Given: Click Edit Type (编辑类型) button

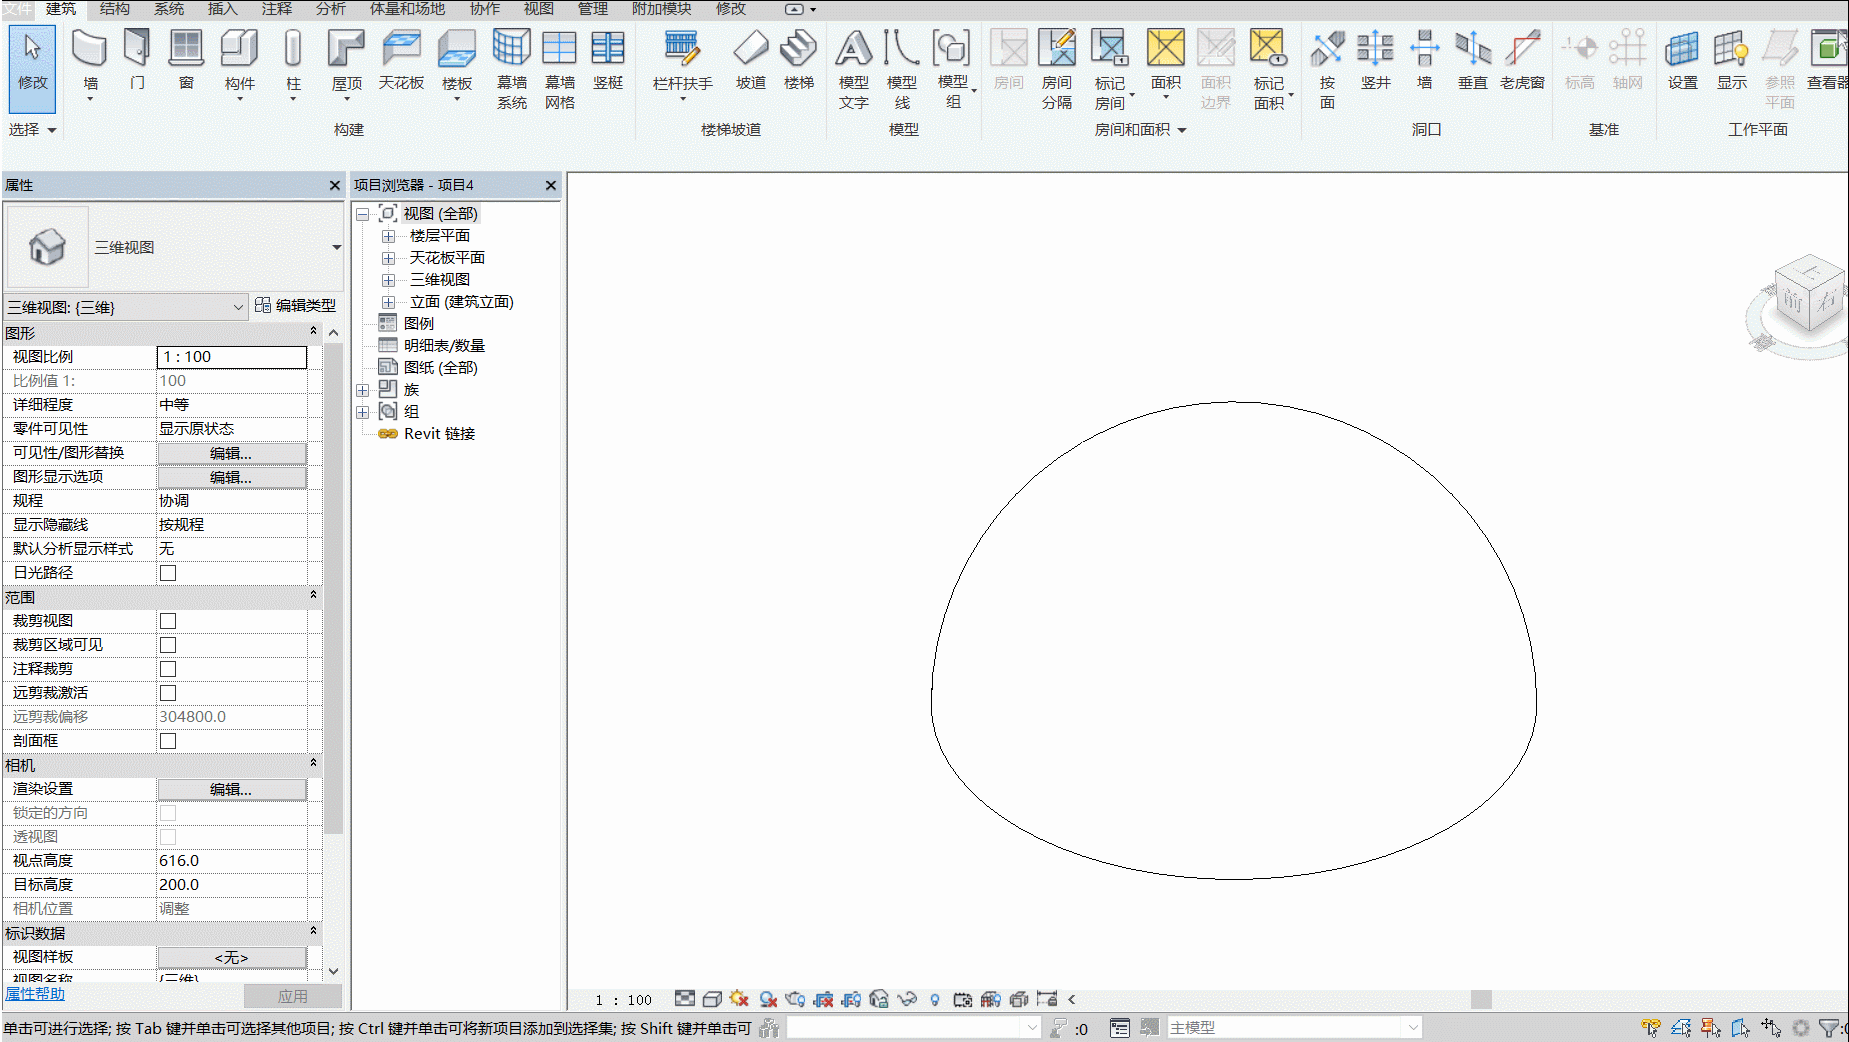Looking at the screenshot, I should 295,306.
